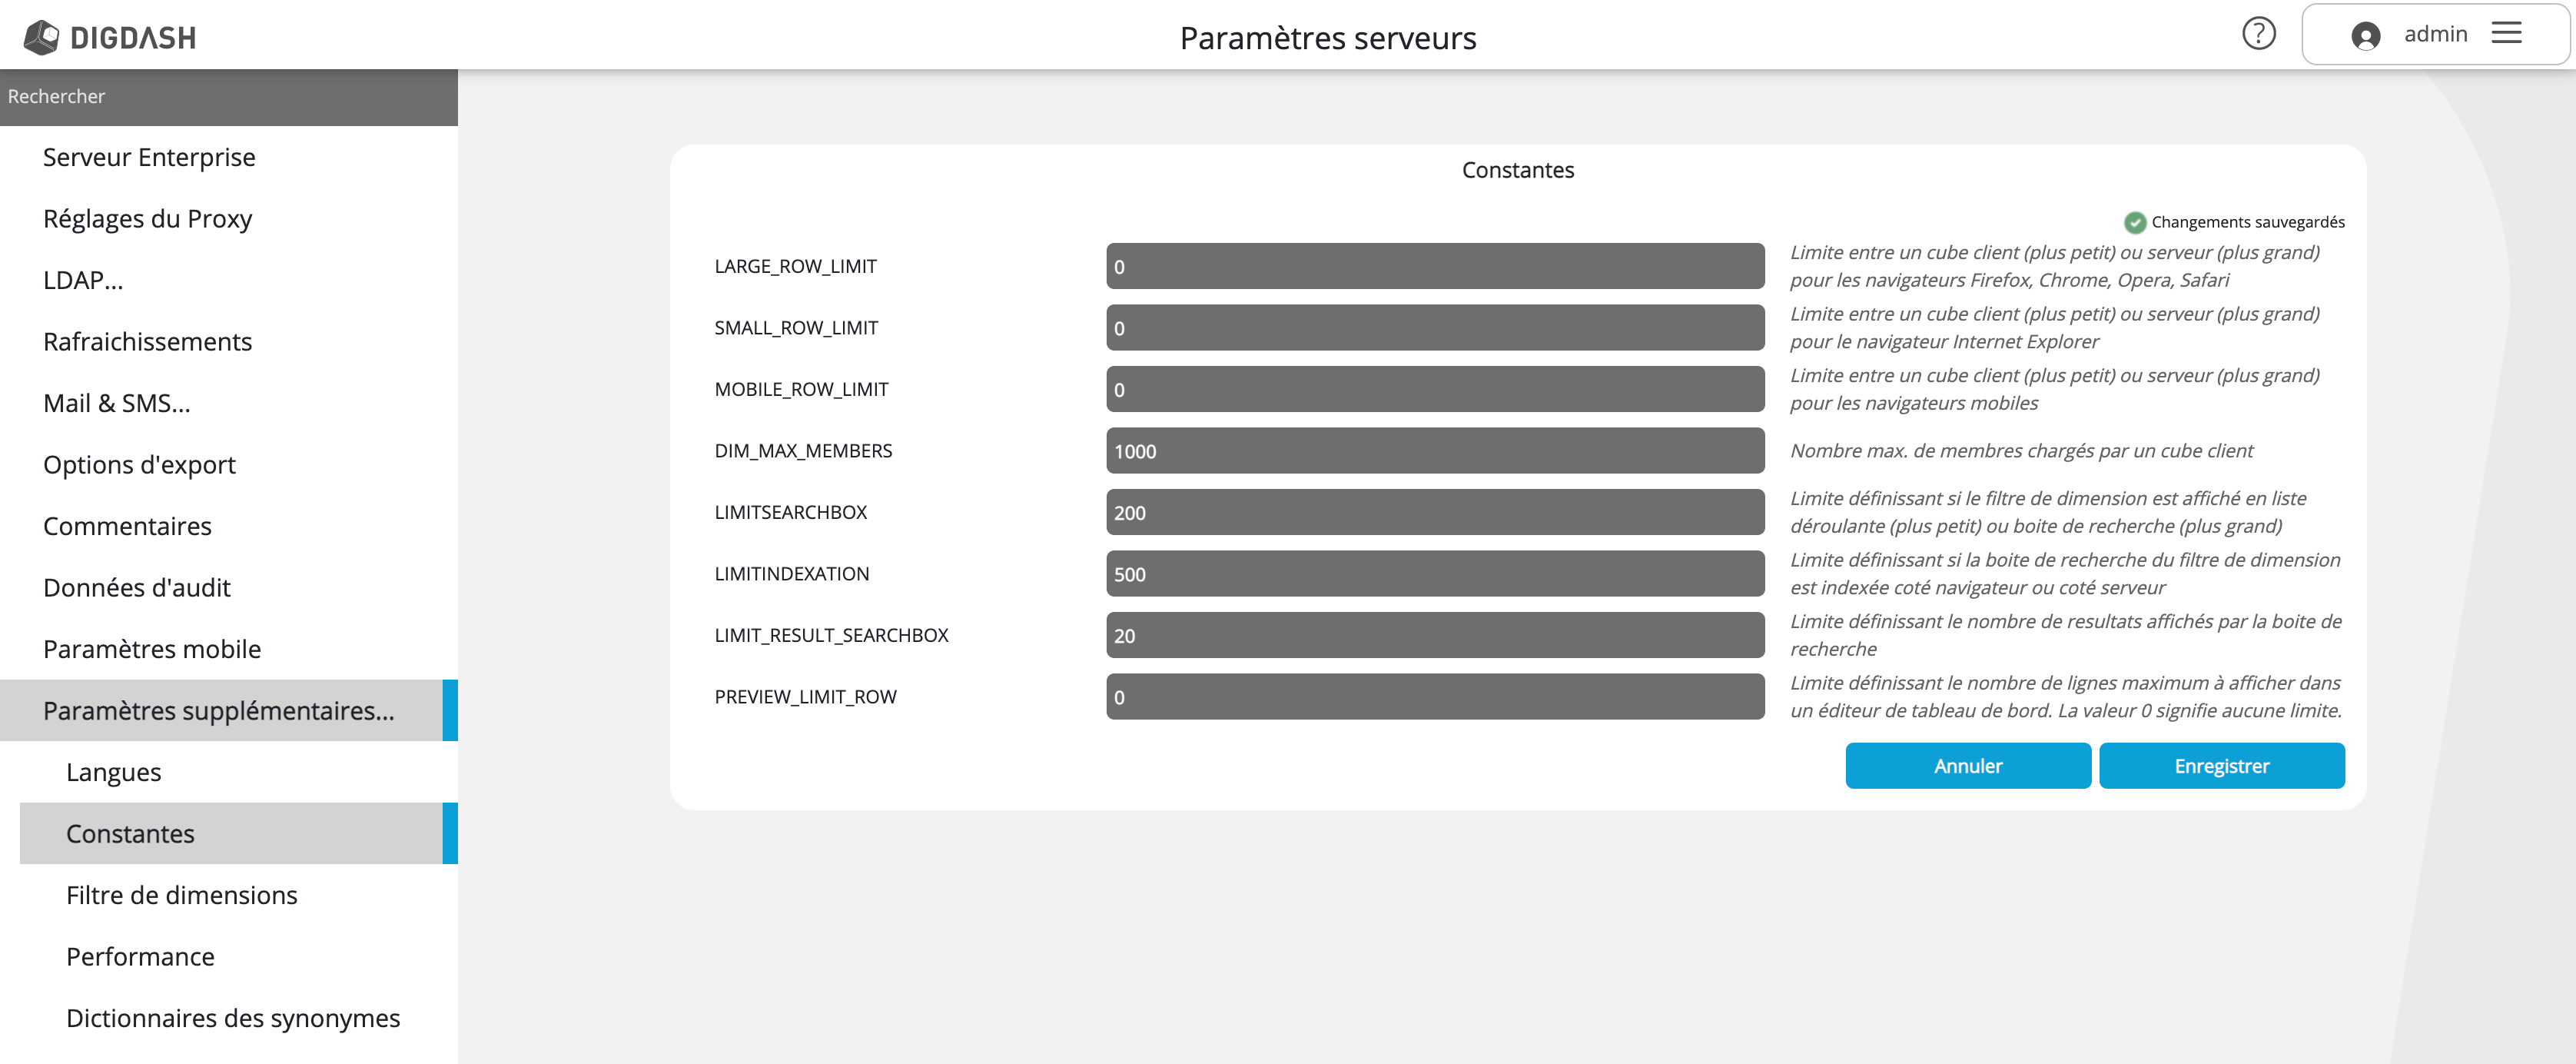
Task: Edit the DIM_MAX_MEMBERS value field
Action: click(x=1434, y=451)
